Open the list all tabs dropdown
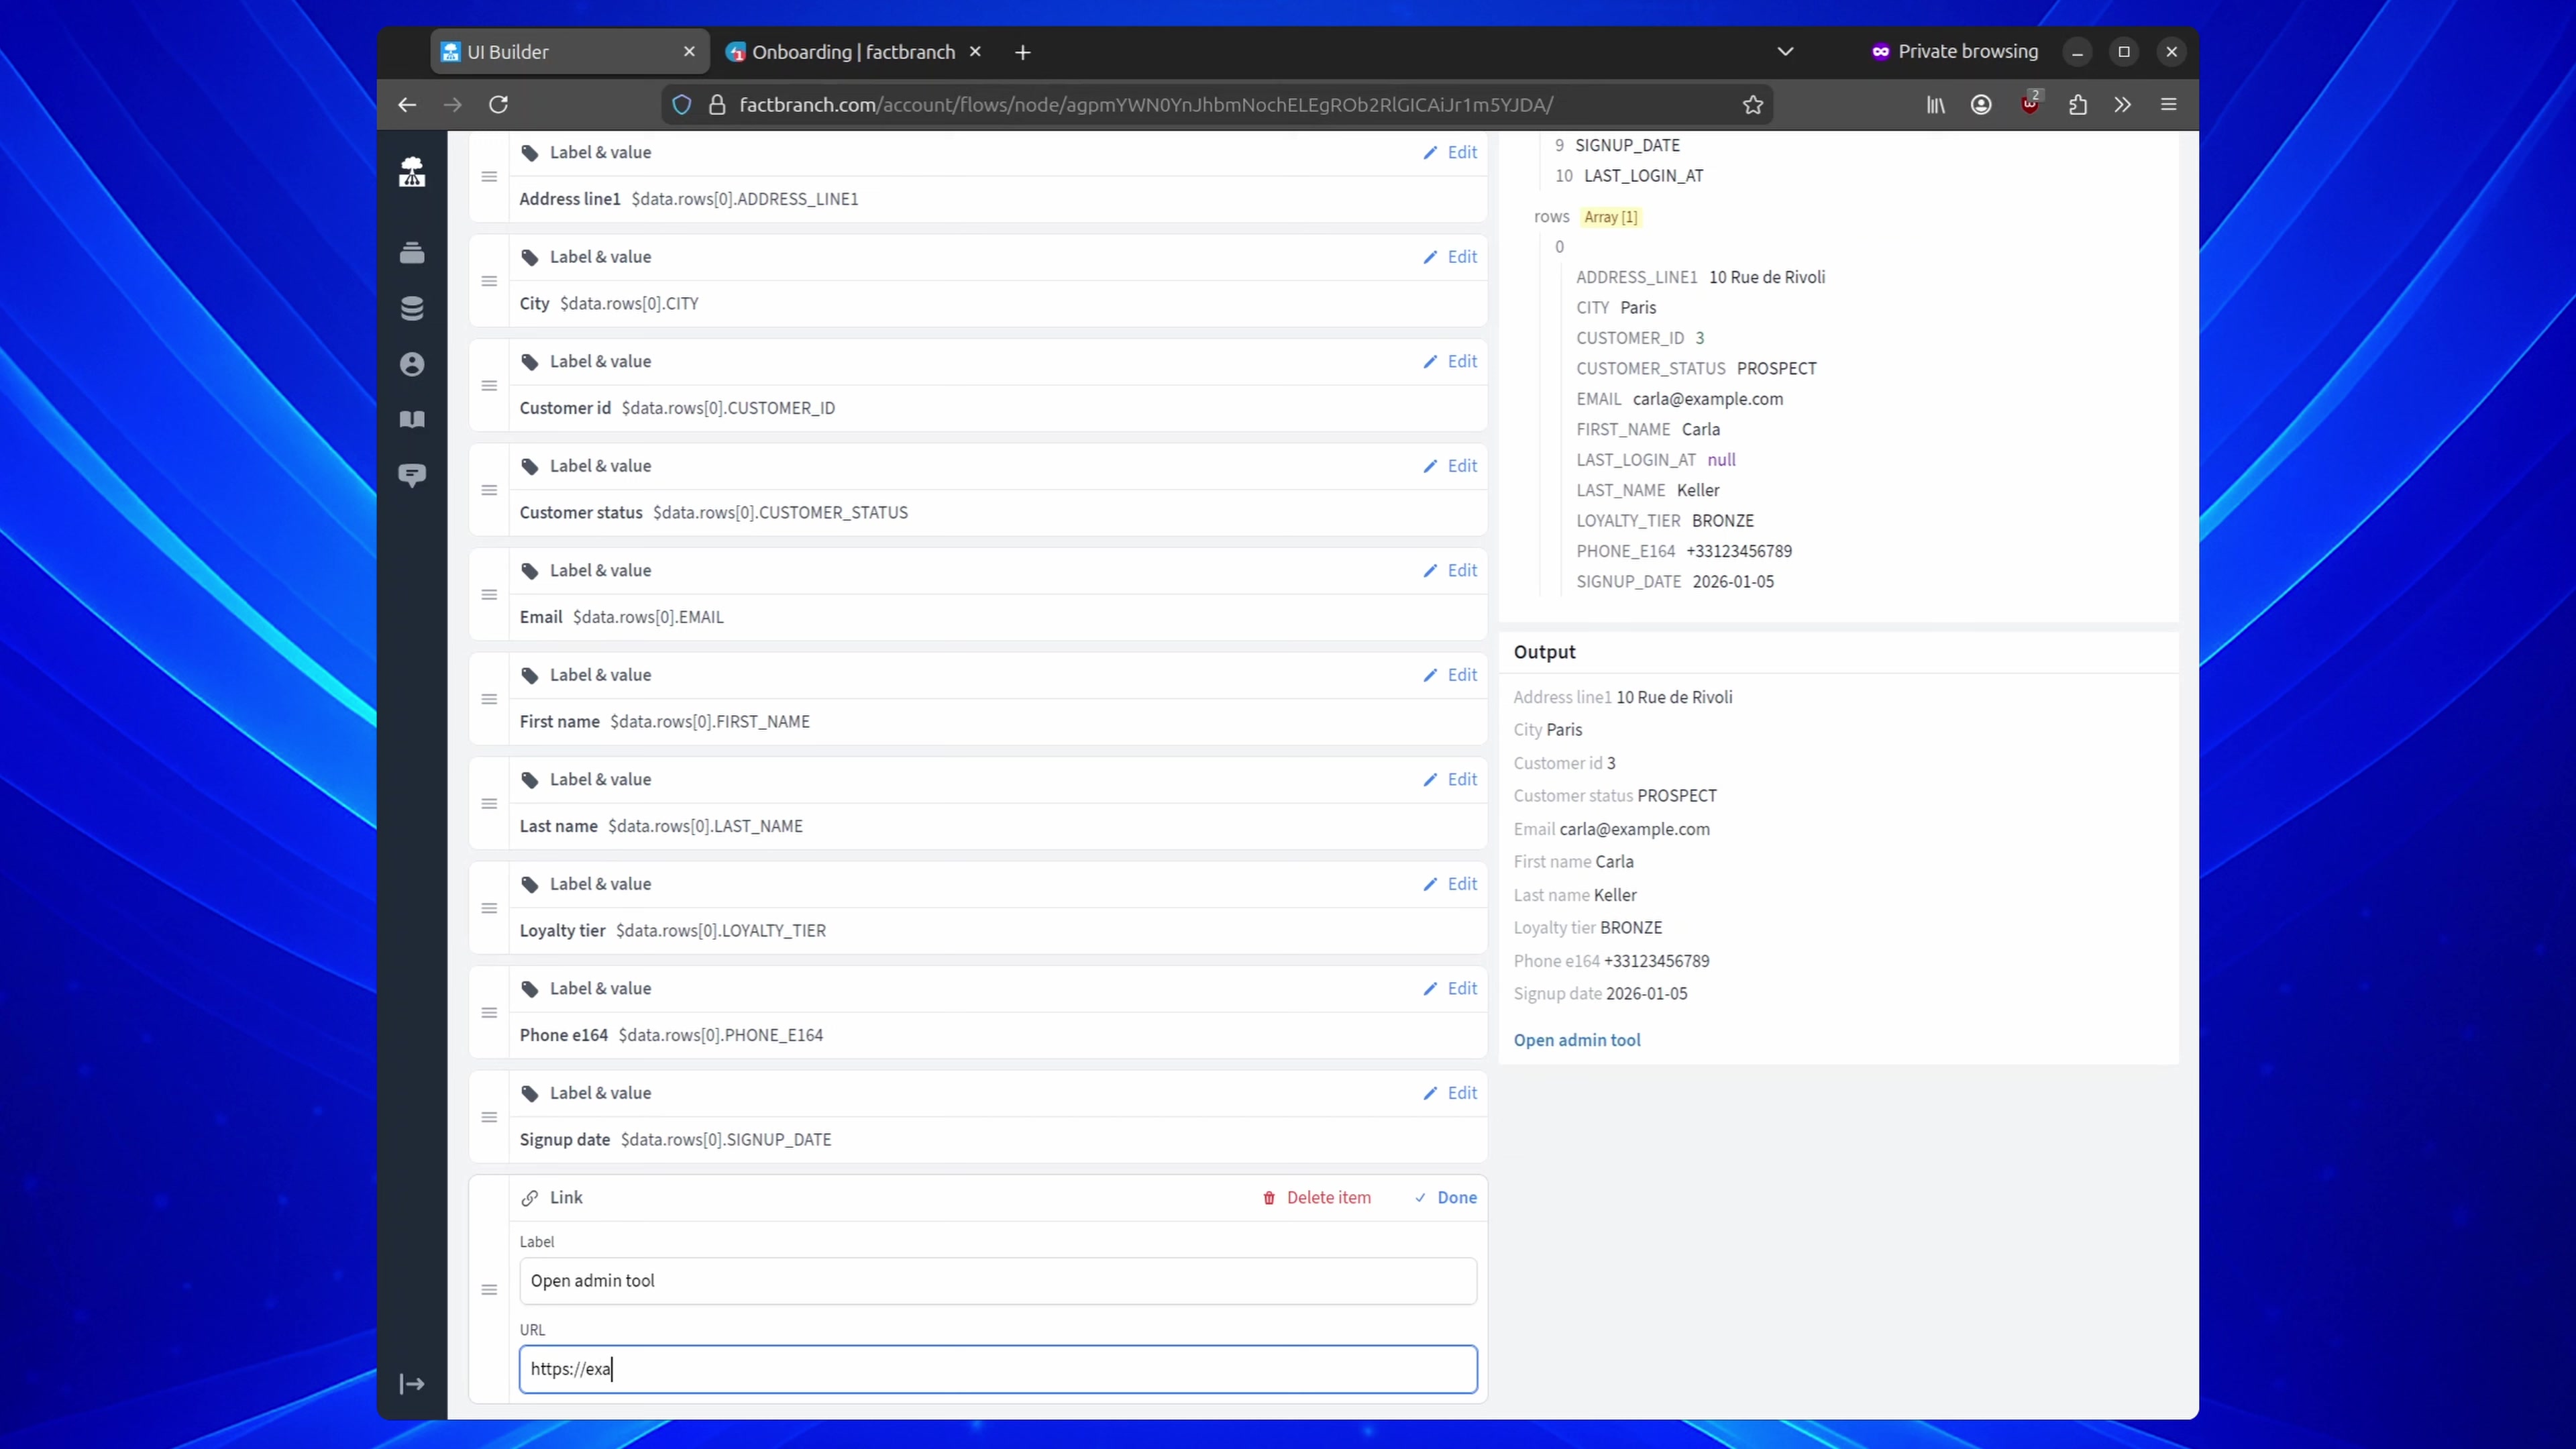Image resolution: width=2576 pixels, height=1449 pixels. coord(1785,52)
